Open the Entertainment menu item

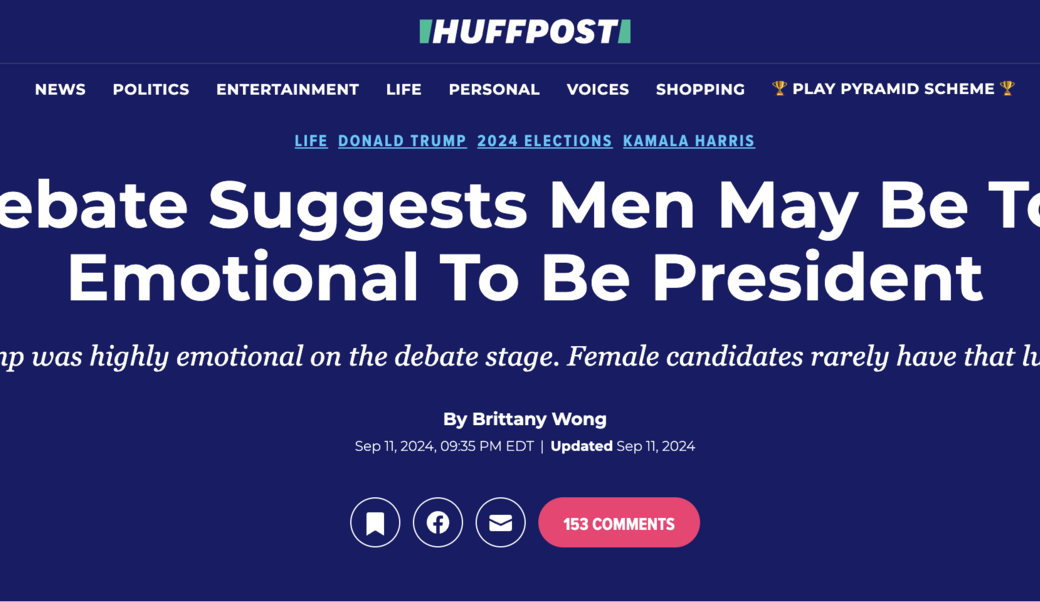pyautogui.click(x=287, y=89)
